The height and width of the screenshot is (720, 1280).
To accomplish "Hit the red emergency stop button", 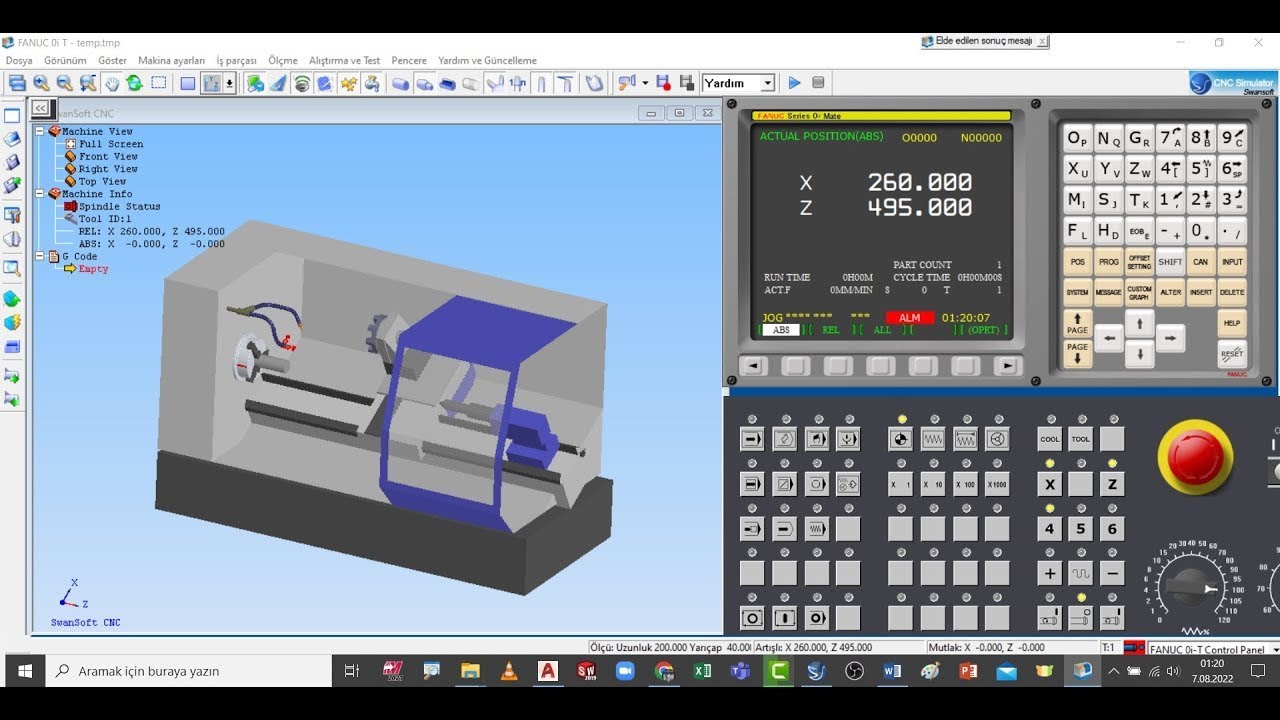I will click(x=1194, y=457).
